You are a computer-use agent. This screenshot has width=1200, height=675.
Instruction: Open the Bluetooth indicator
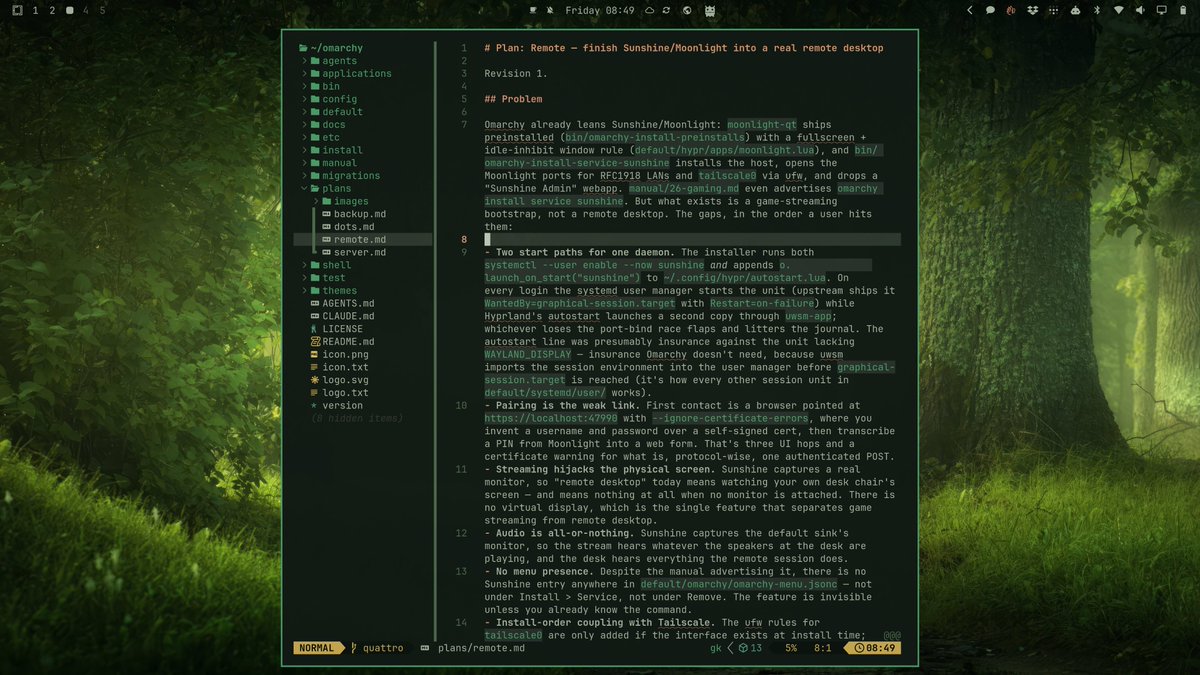[x=1096, y=10]
